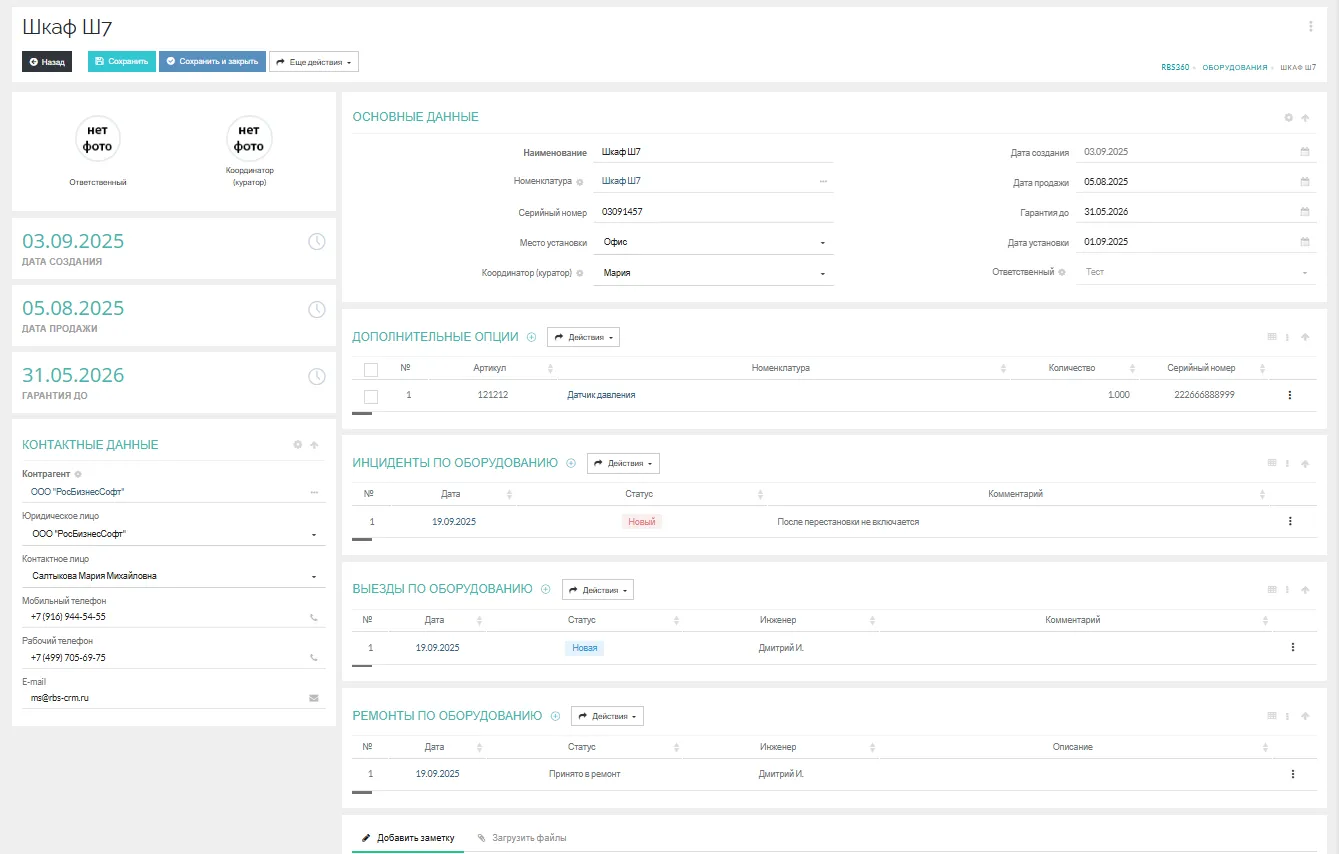Click the envelope icon in E-mail field
Viewport: 1339px width, 854px height.
point(314,698)
